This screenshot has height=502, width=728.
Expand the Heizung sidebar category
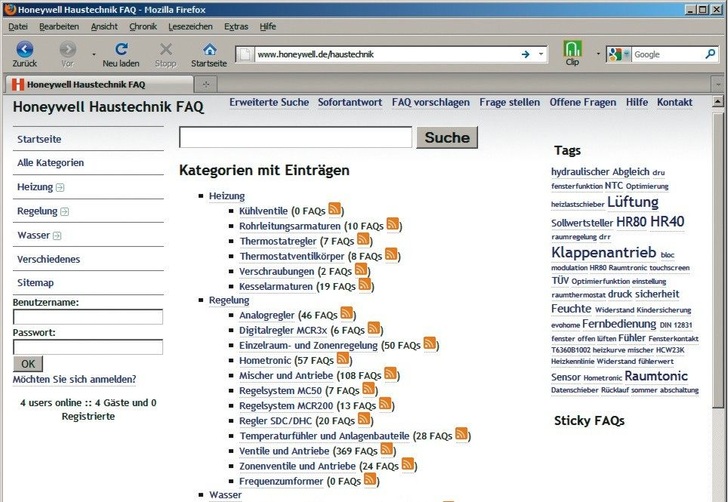(x=61, y=187)
